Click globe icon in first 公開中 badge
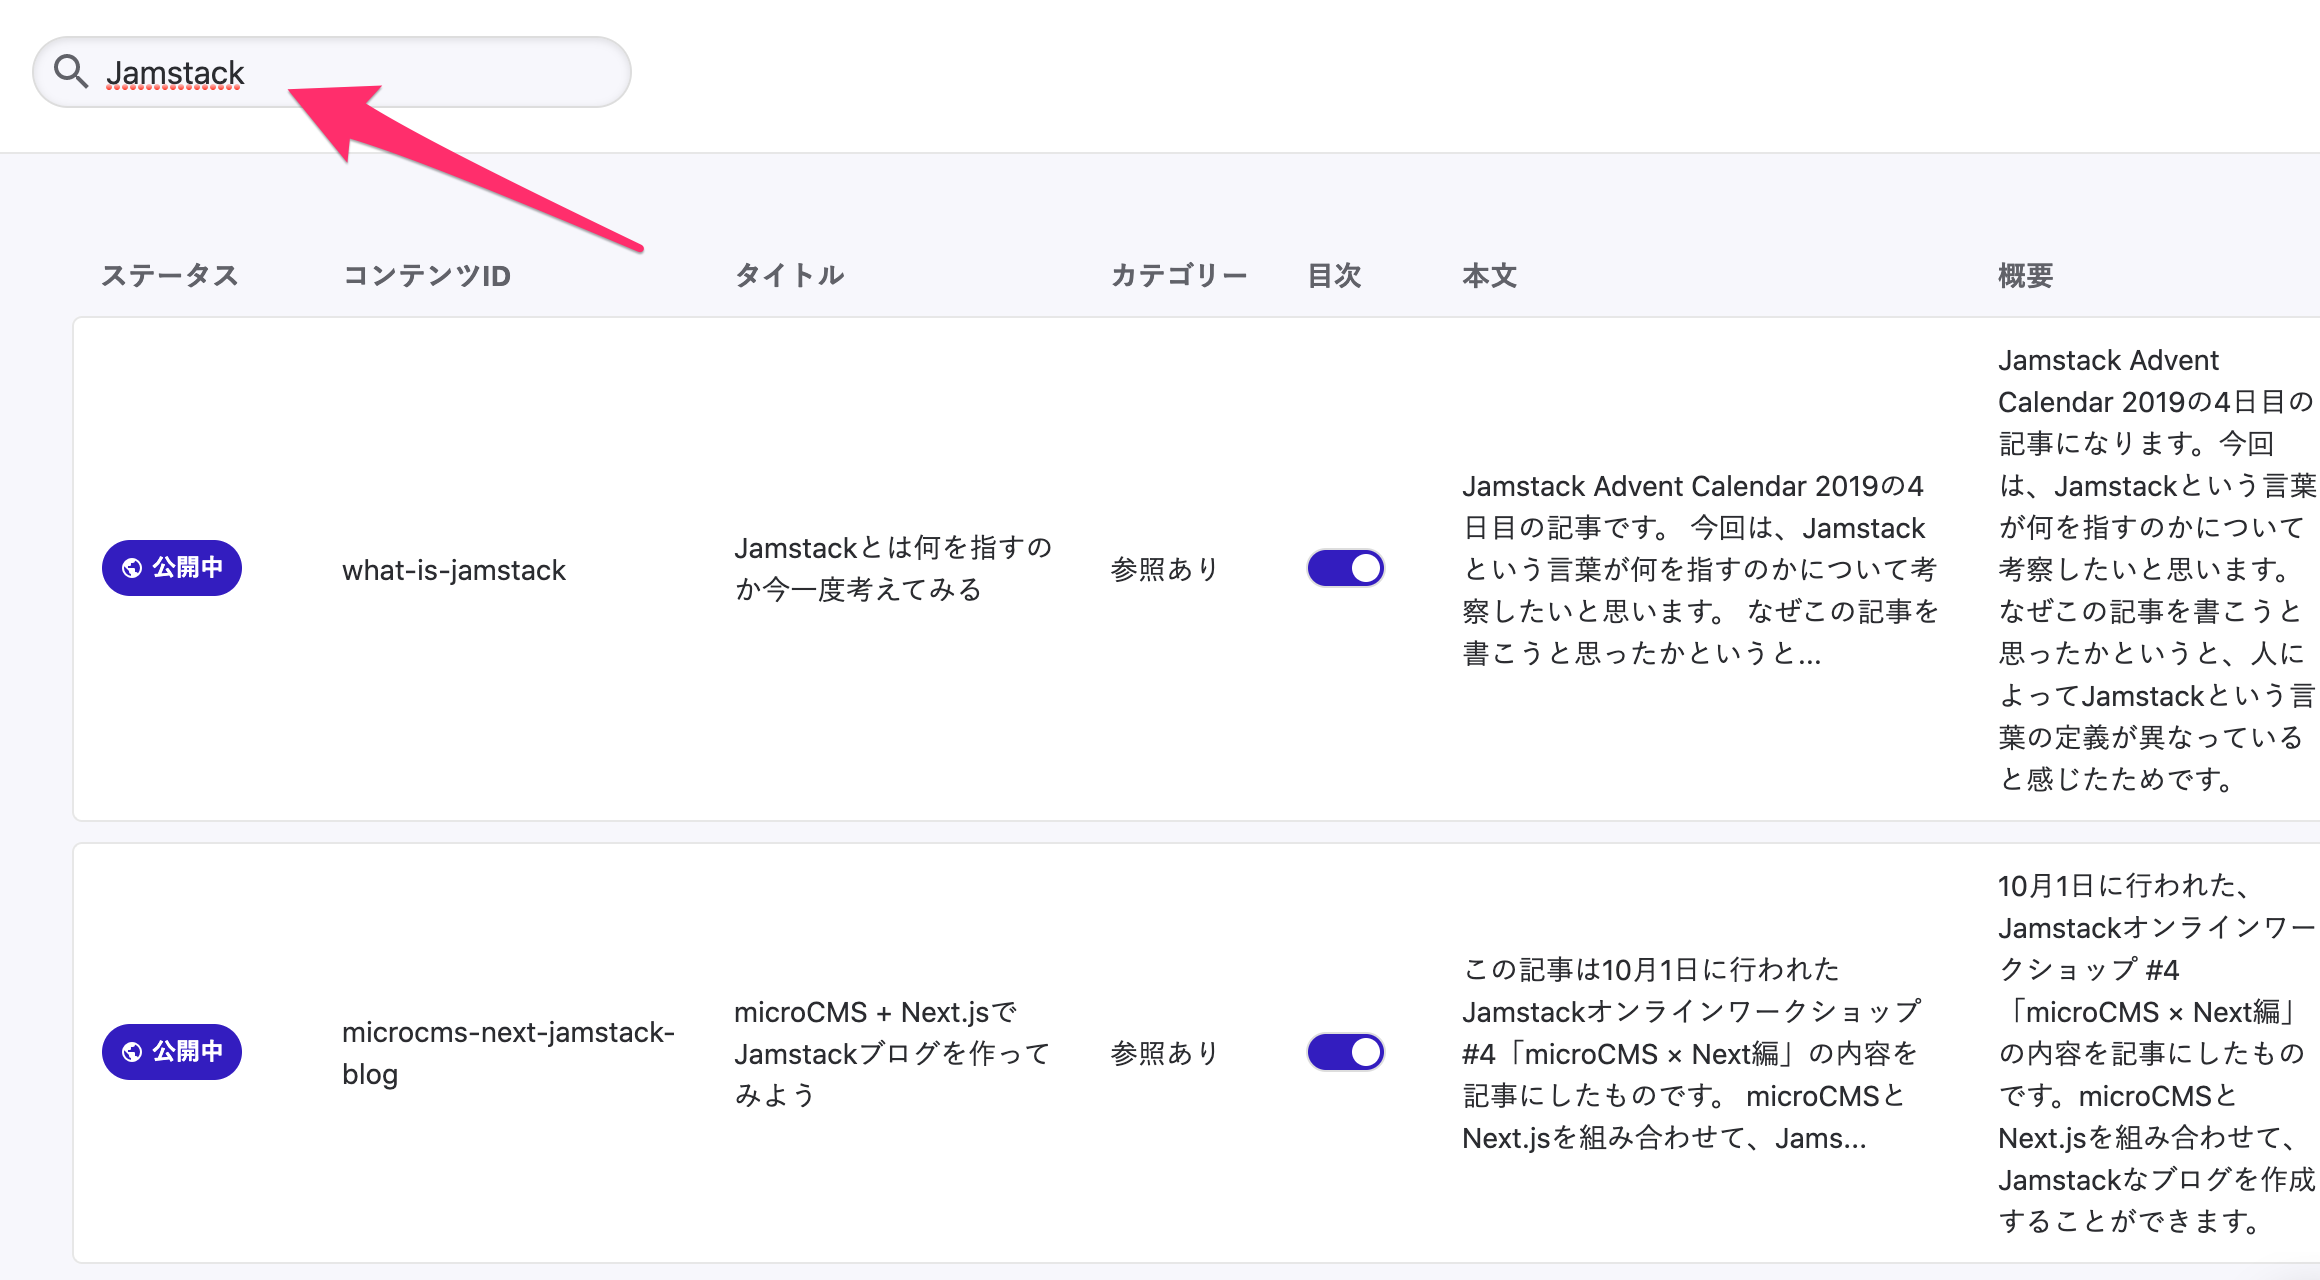The height and width of the screenshot is (1280, 2320). (132, 568)
